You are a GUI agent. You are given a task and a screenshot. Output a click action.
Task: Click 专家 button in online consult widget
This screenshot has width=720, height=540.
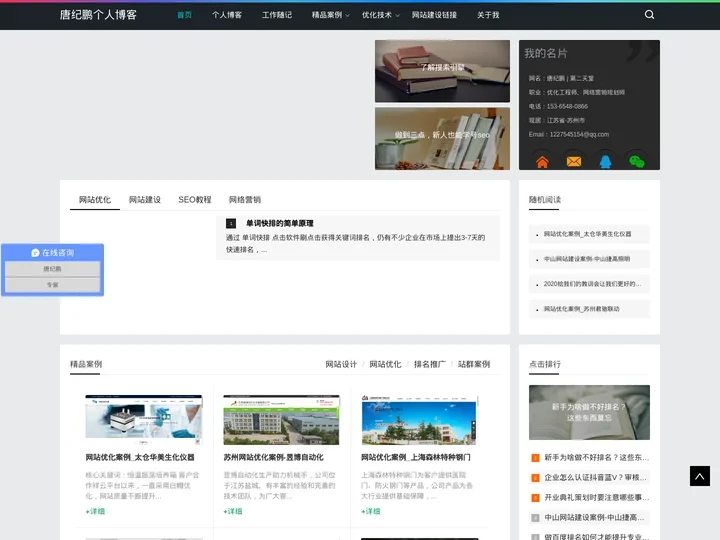52,285
